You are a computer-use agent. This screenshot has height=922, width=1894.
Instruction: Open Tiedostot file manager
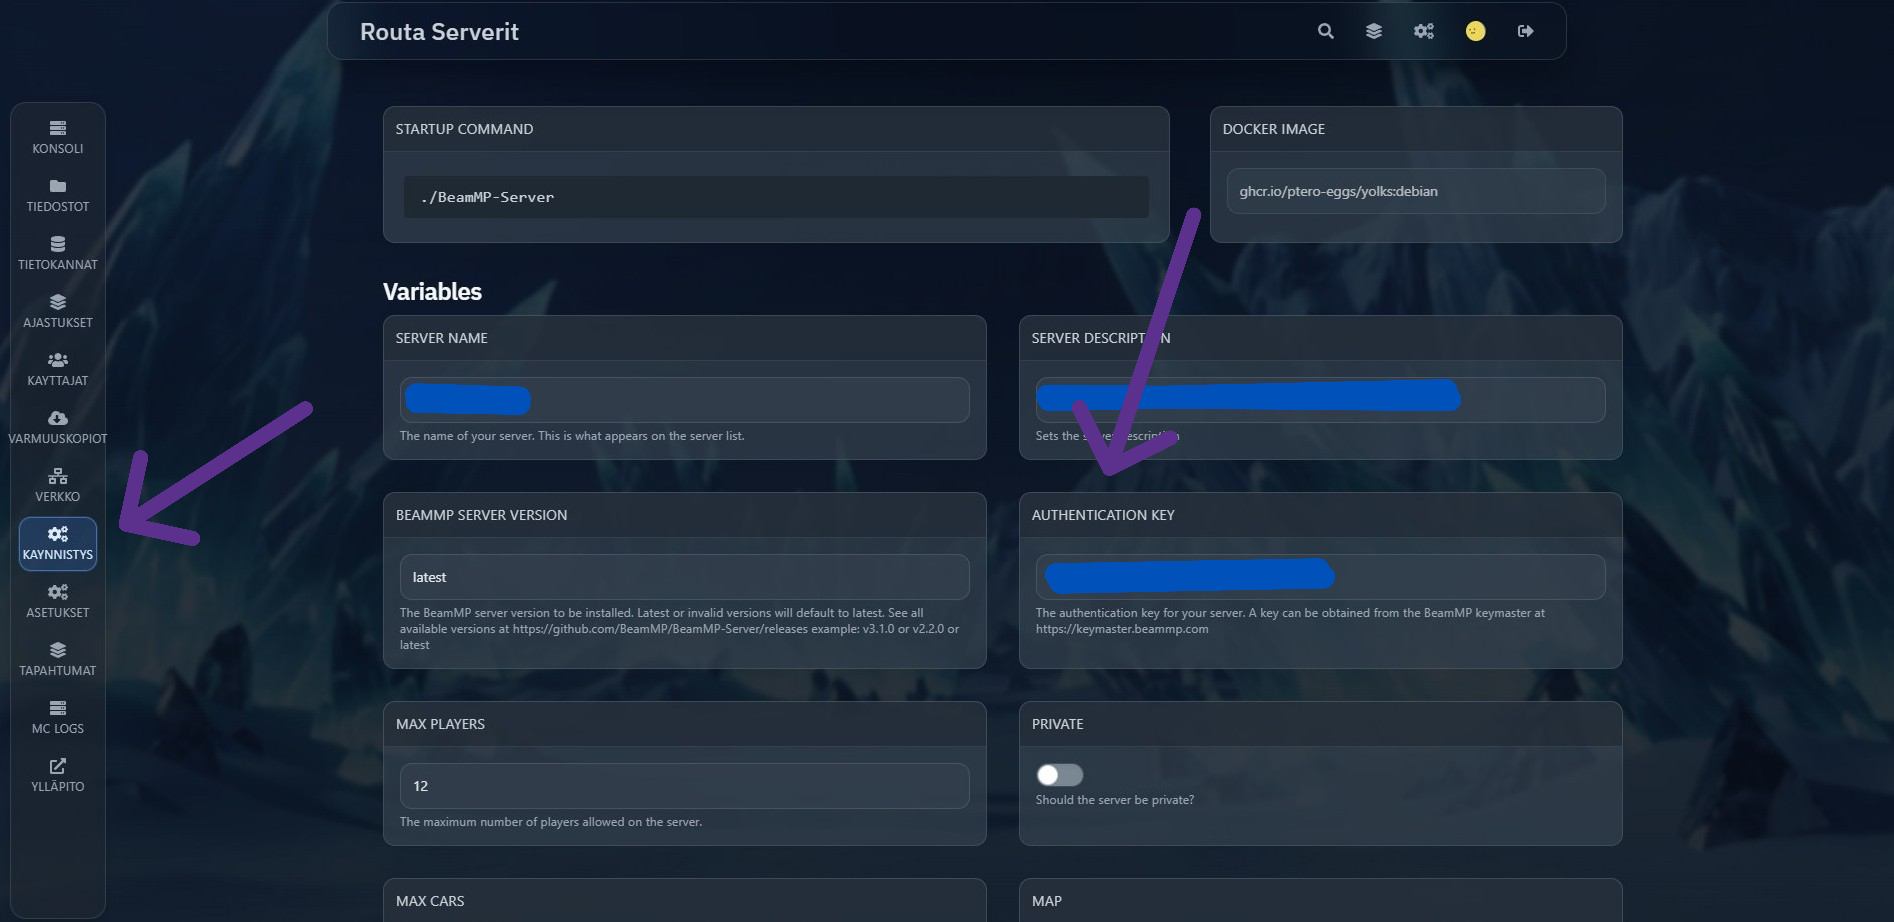pos(58,195)
